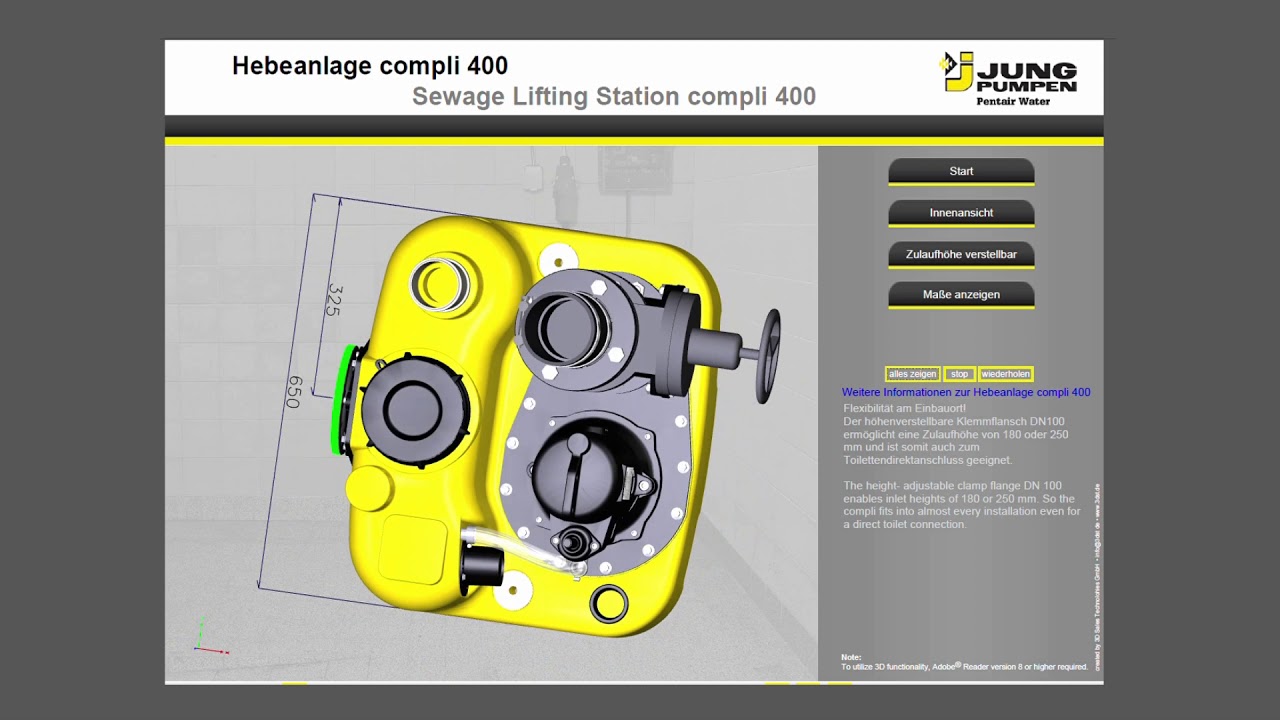Click the alles zeigen button

pos(912,374)
